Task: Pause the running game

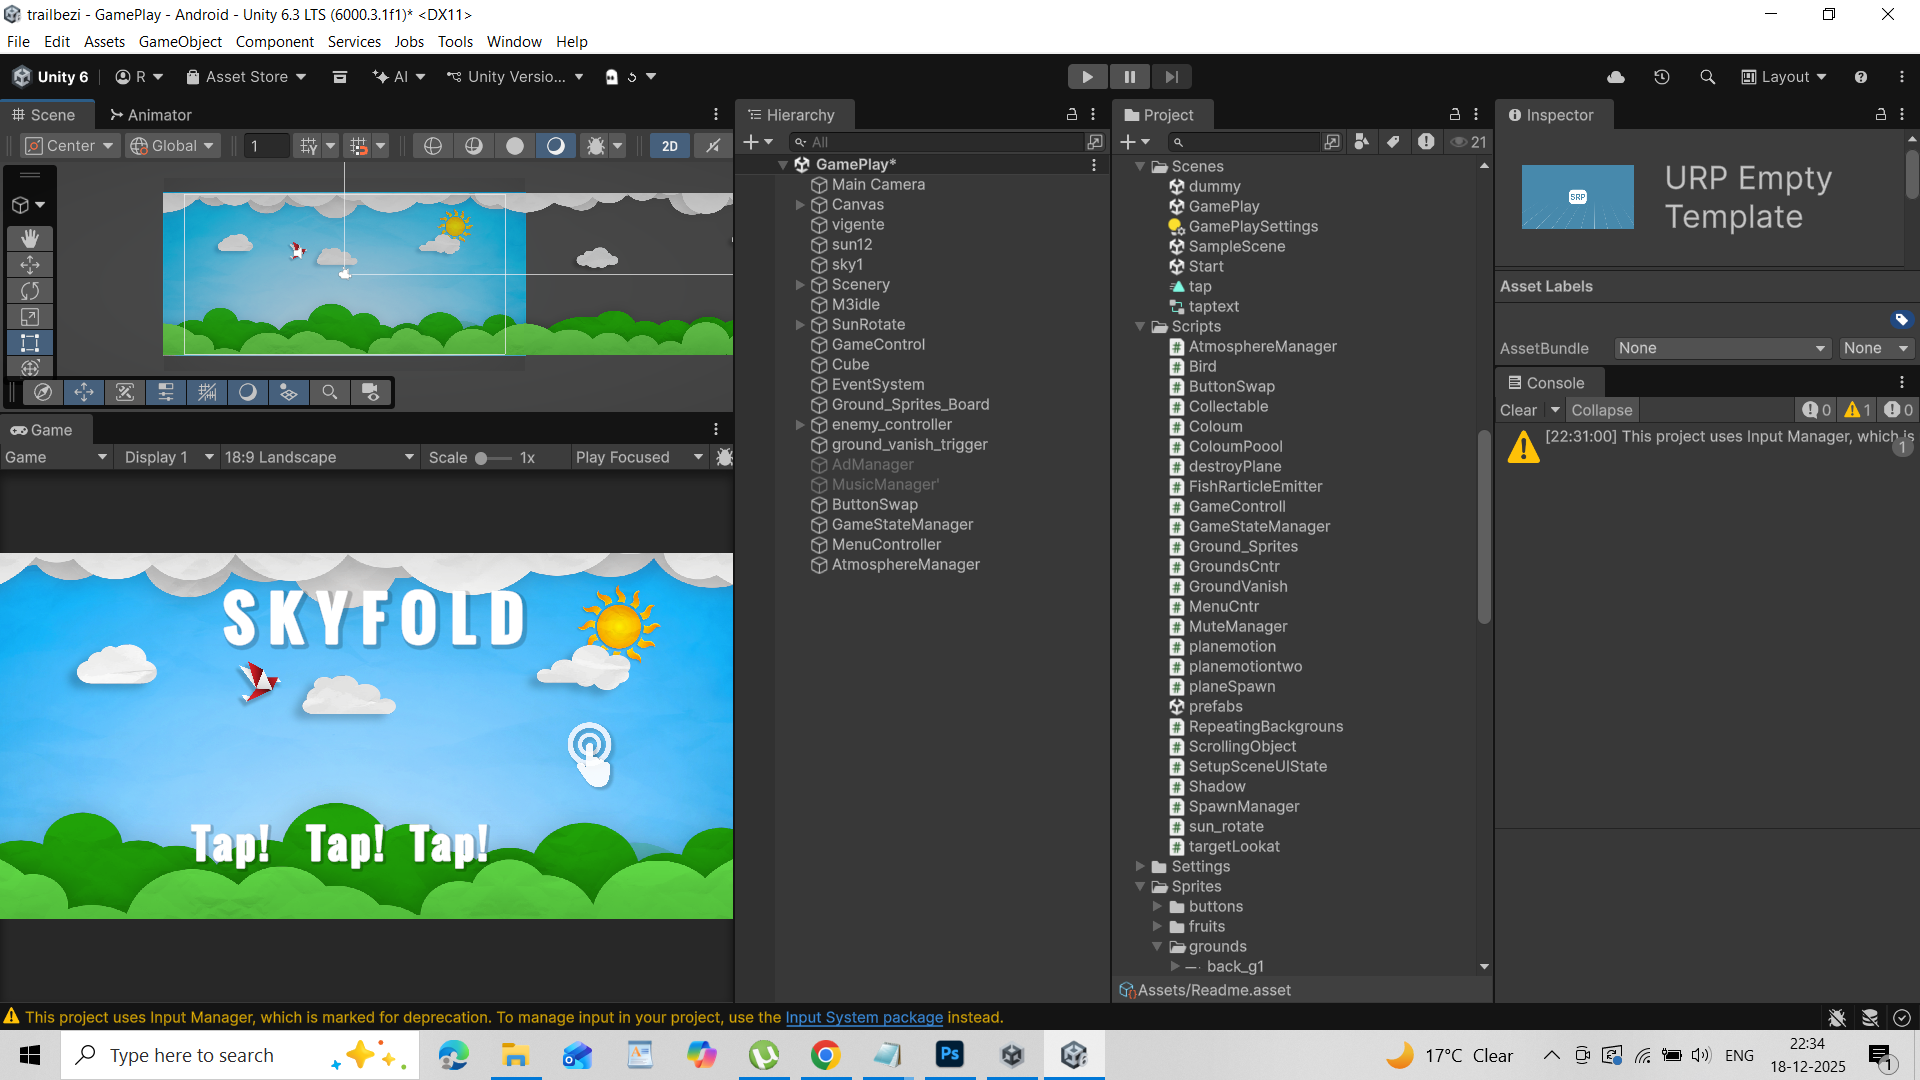Action: 1130,76
